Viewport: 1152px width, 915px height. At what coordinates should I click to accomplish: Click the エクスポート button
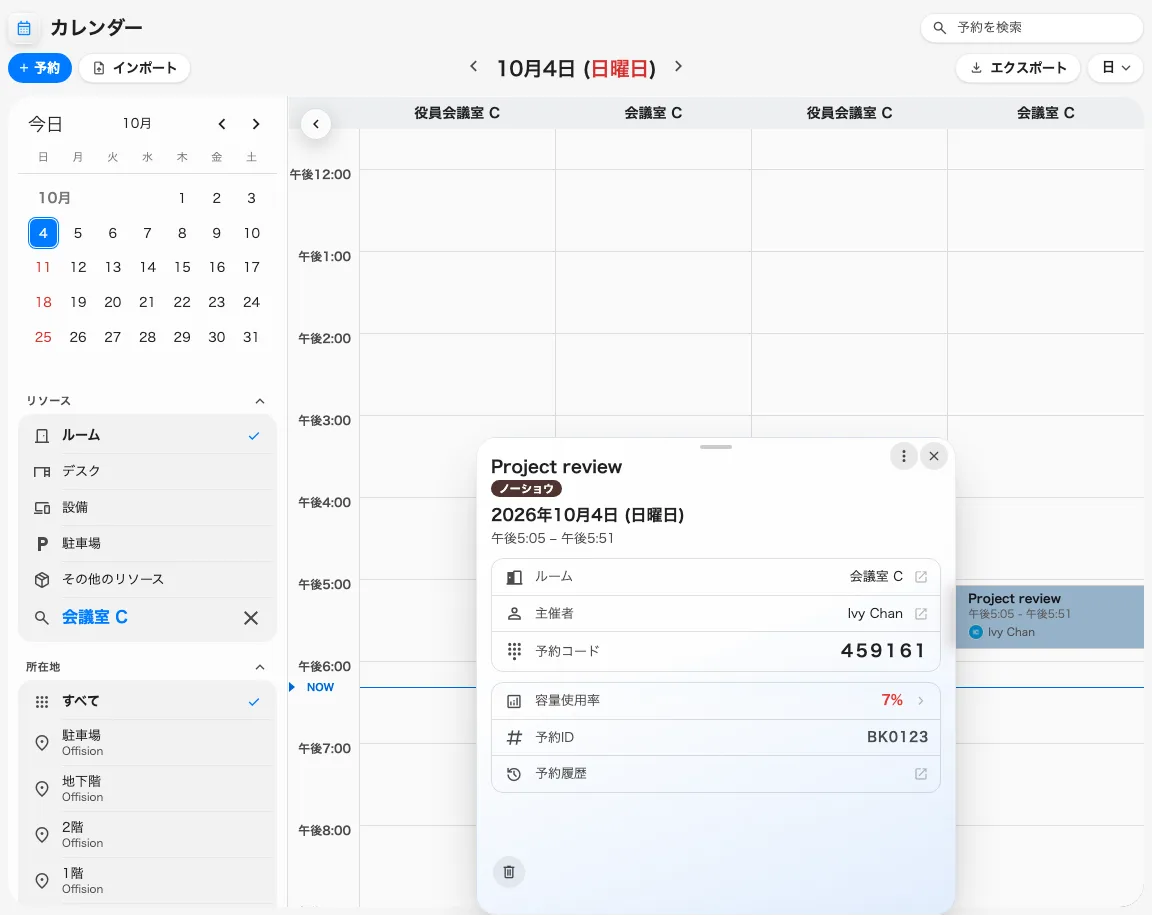[x=1018, y=68]
